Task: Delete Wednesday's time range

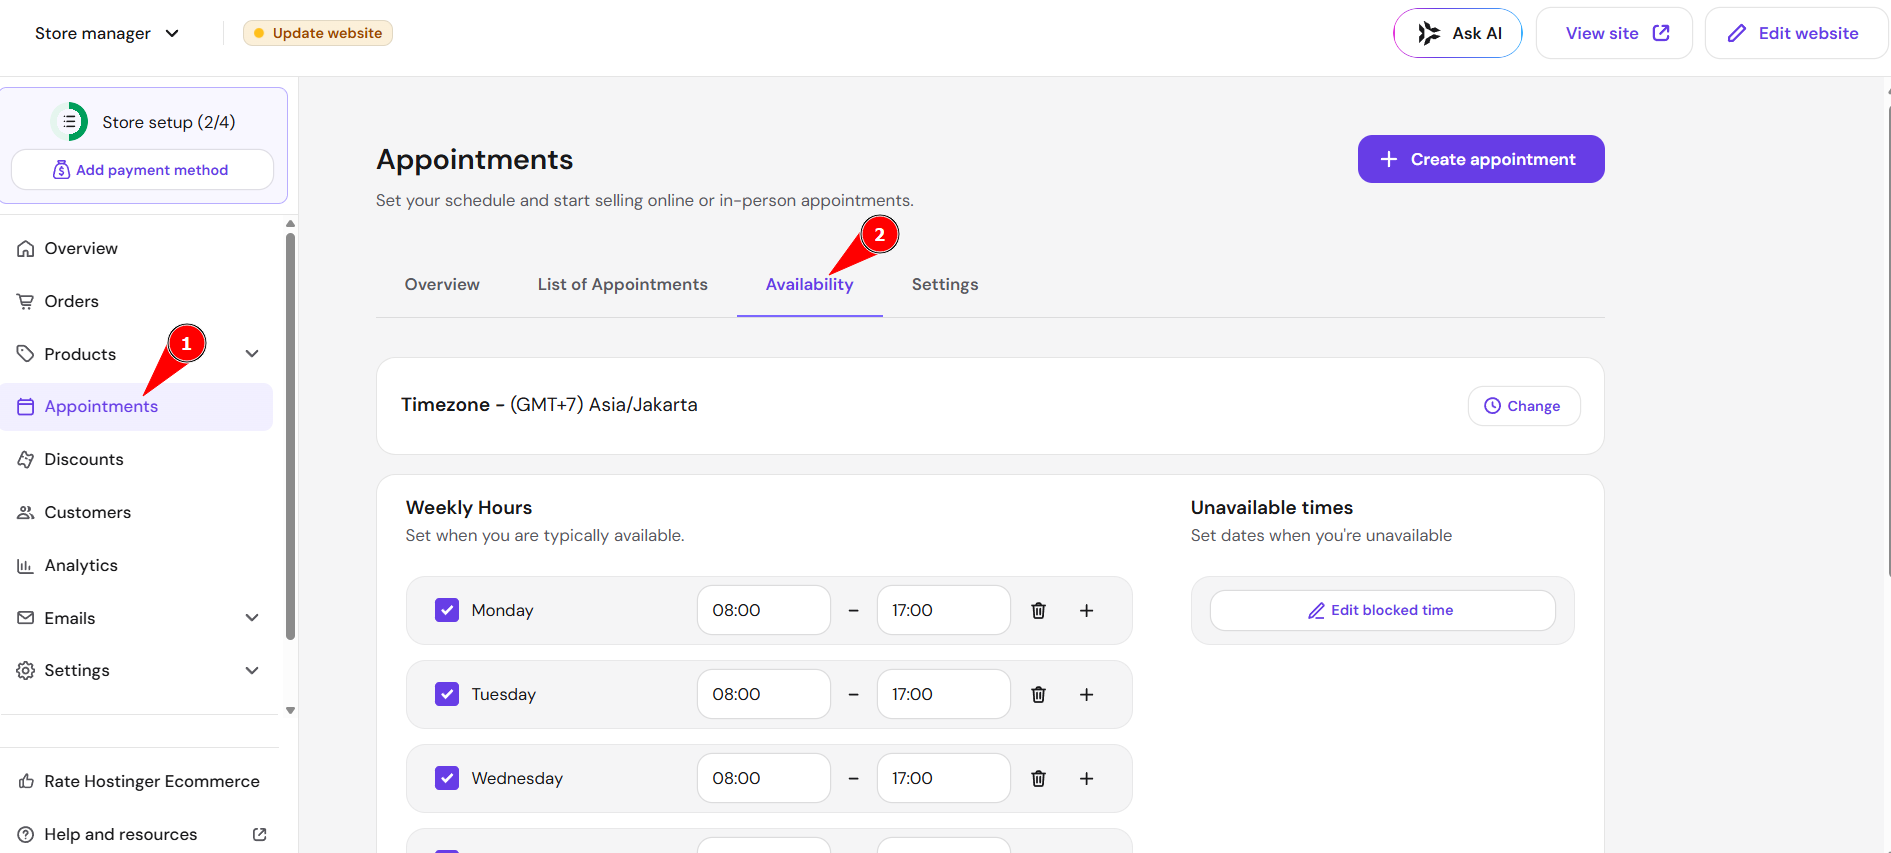Action: pos(1038,778)
